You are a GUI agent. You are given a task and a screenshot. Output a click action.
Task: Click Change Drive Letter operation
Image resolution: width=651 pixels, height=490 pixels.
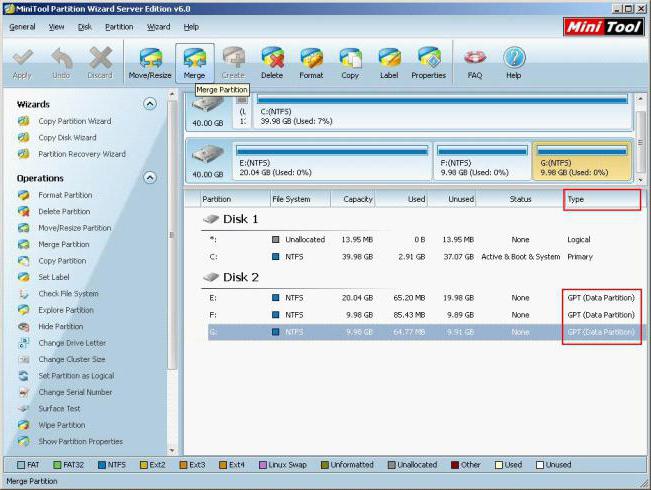(72, 343)
